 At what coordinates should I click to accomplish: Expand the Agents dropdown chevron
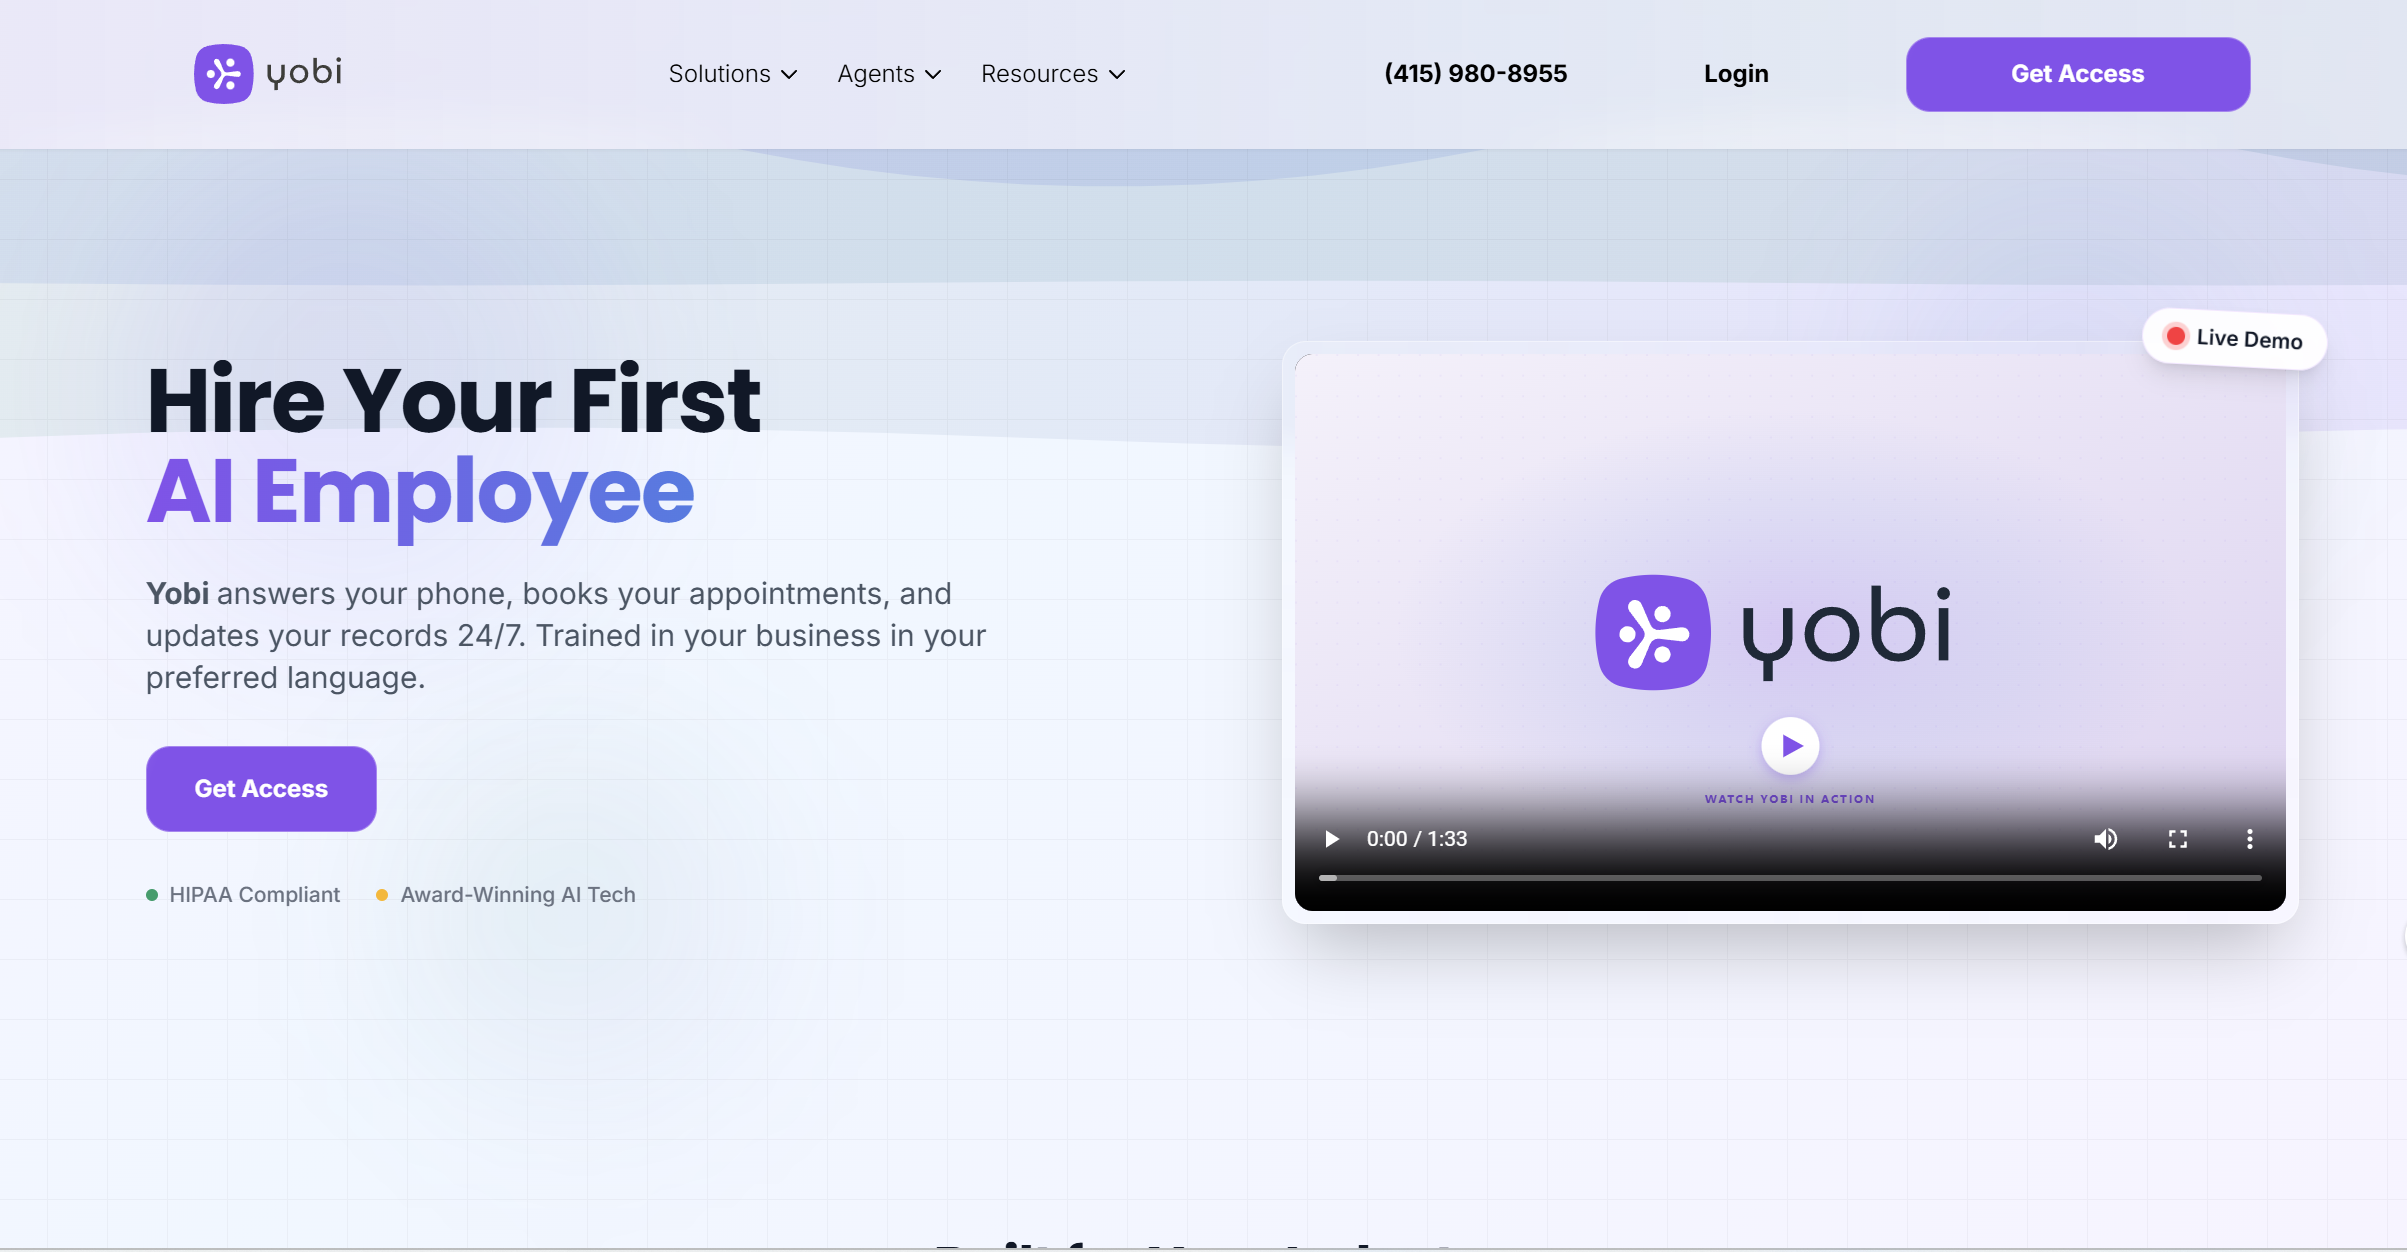[x=933, y=75]
